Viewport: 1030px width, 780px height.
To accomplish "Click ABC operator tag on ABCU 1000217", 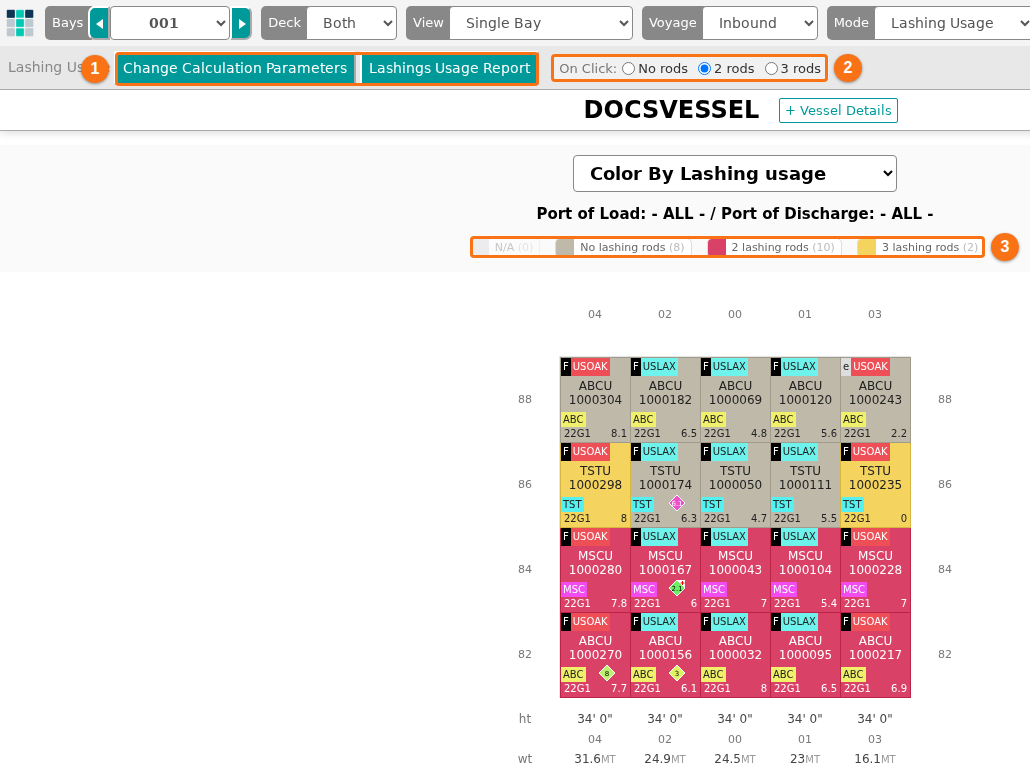I will point(853,674).
